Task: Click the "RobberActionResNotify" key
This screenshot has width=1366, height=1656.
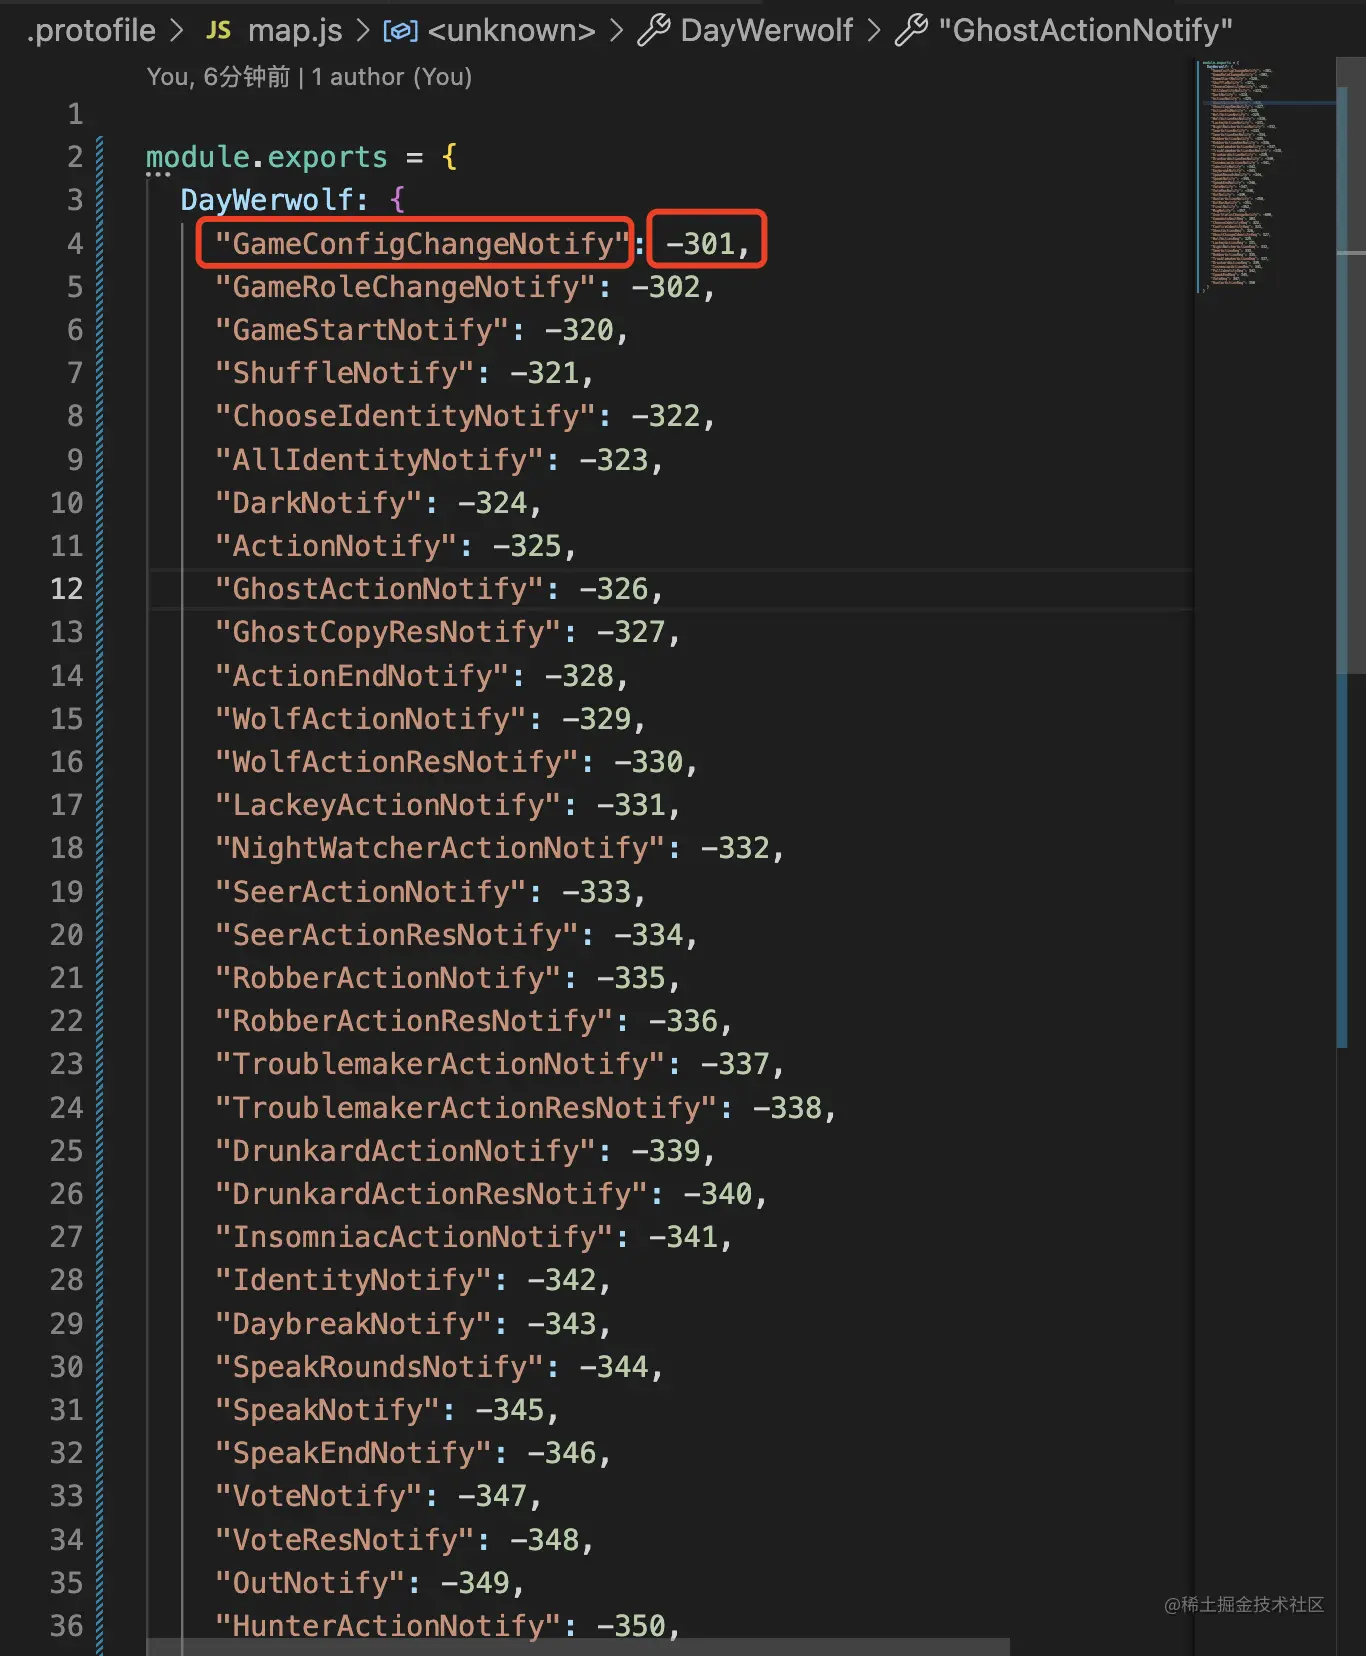Action: (414, 1021)
